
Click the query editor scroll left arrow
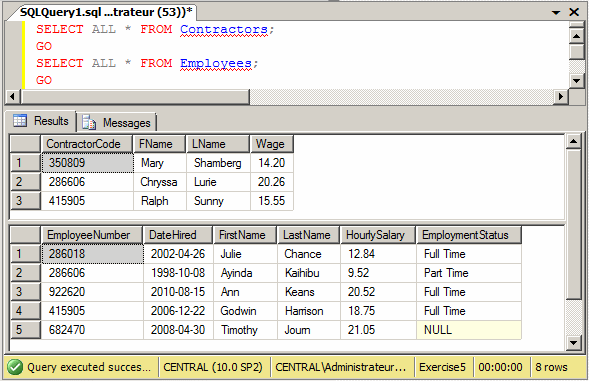pos(12,97)
